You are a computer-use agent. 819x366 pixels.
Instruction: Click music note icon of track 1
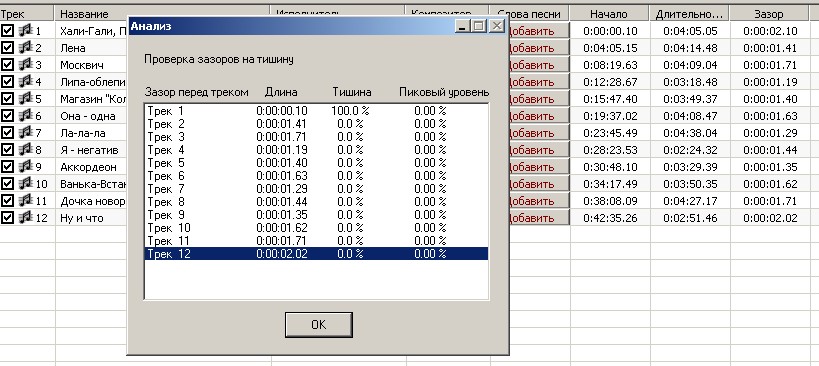pyautogui.click(x=25, y=31)
